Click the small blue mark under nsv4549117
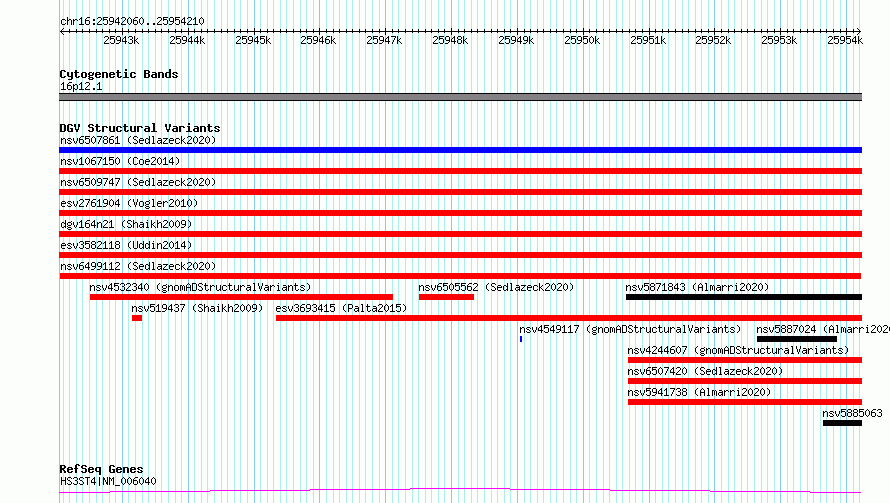The image size is (890, 503). coord(521,339)
